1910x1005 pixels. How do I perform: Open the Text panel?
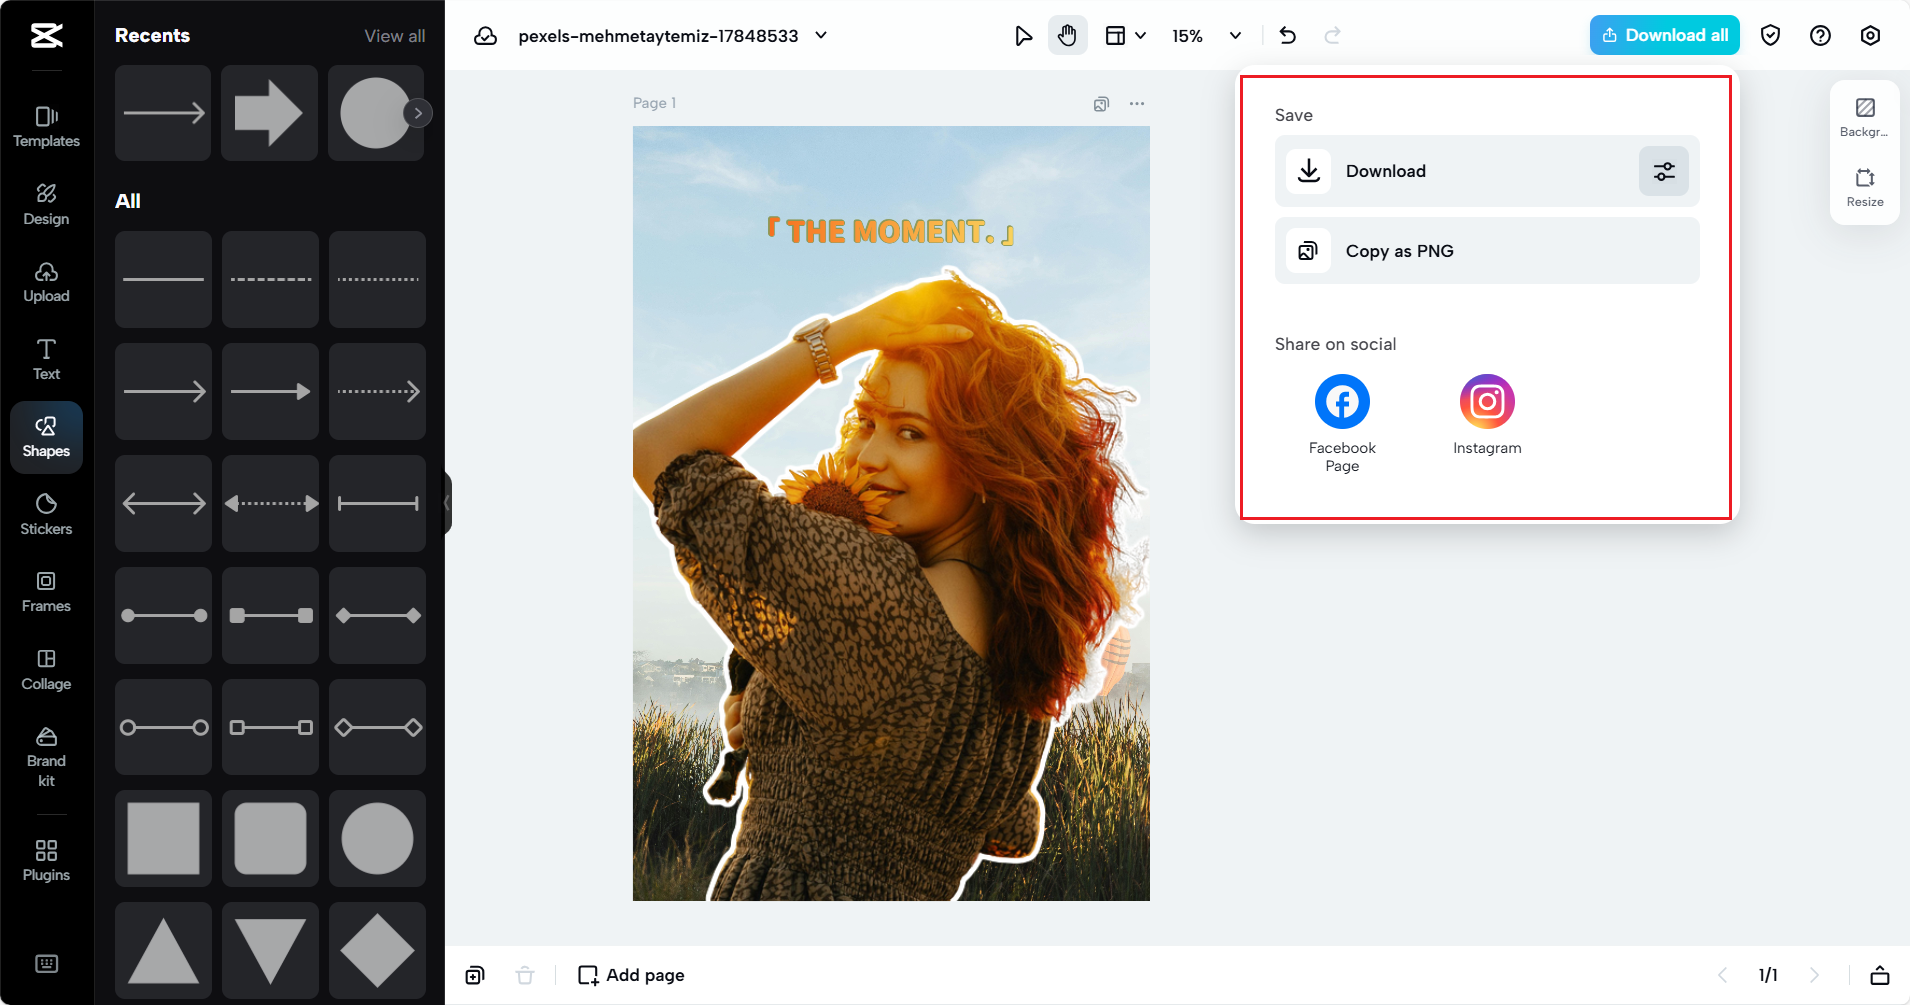[x=46, y=359]
